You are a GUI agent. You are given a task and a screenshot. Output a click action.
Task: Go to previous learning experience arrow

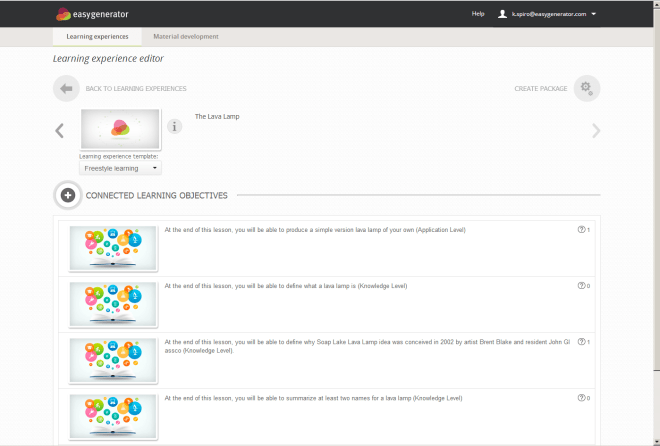(59, 130)
